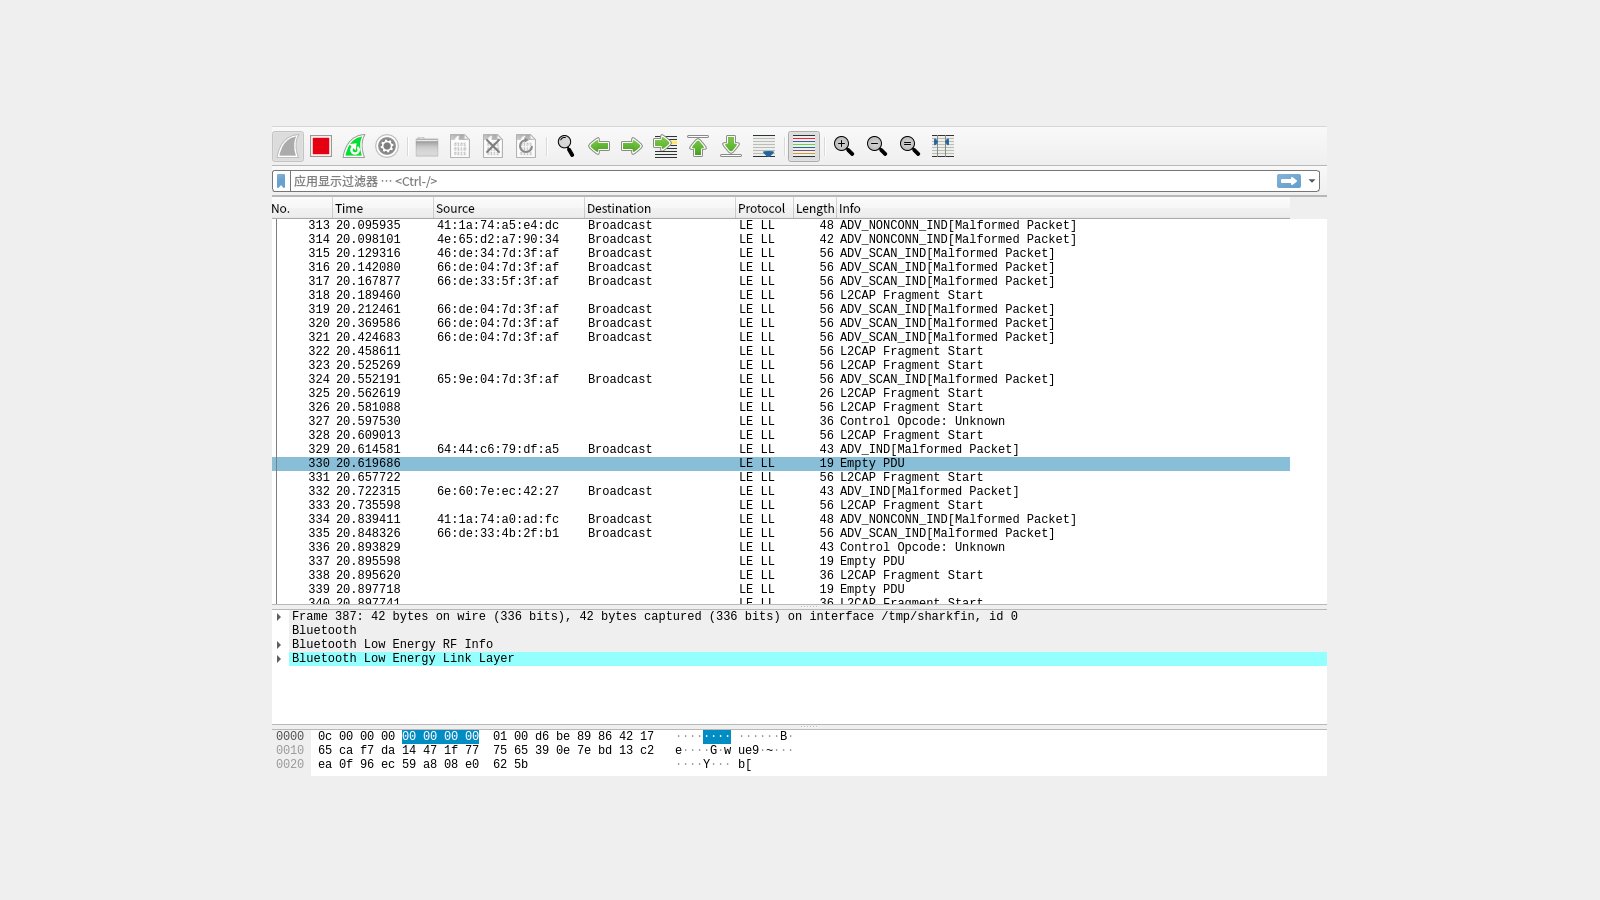Sort by Time column header

(383, 209)
